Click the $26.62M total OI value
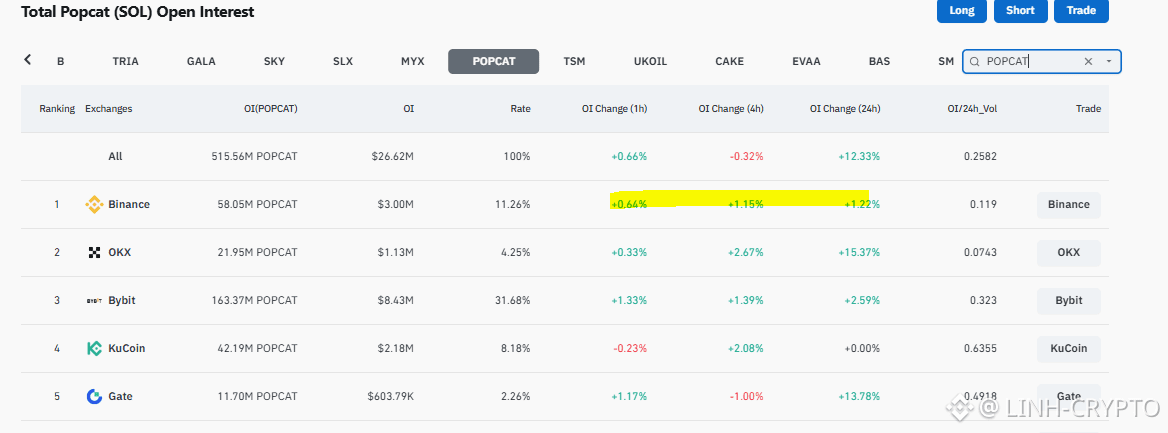The width and height of the screenshot is (1168, 433). tap(393, 157)
